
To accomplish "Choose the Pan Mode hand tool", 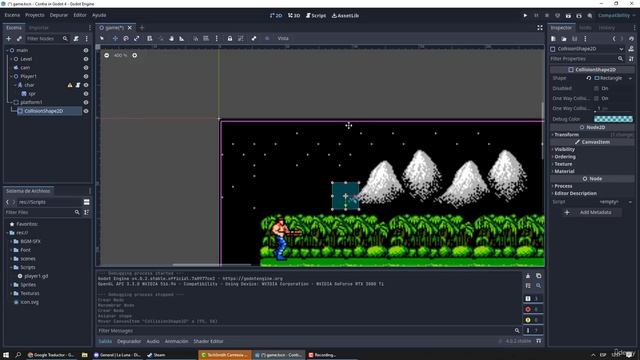I will point(171,38).
